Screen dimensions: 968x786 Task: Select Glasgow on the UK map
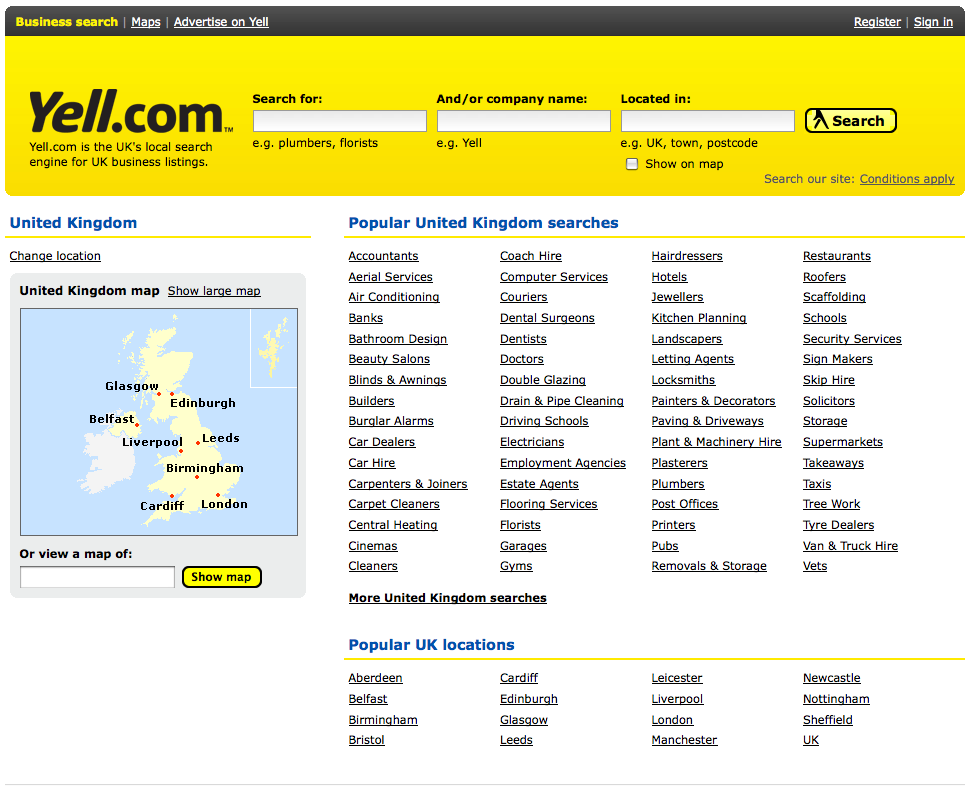click(131, 386)
